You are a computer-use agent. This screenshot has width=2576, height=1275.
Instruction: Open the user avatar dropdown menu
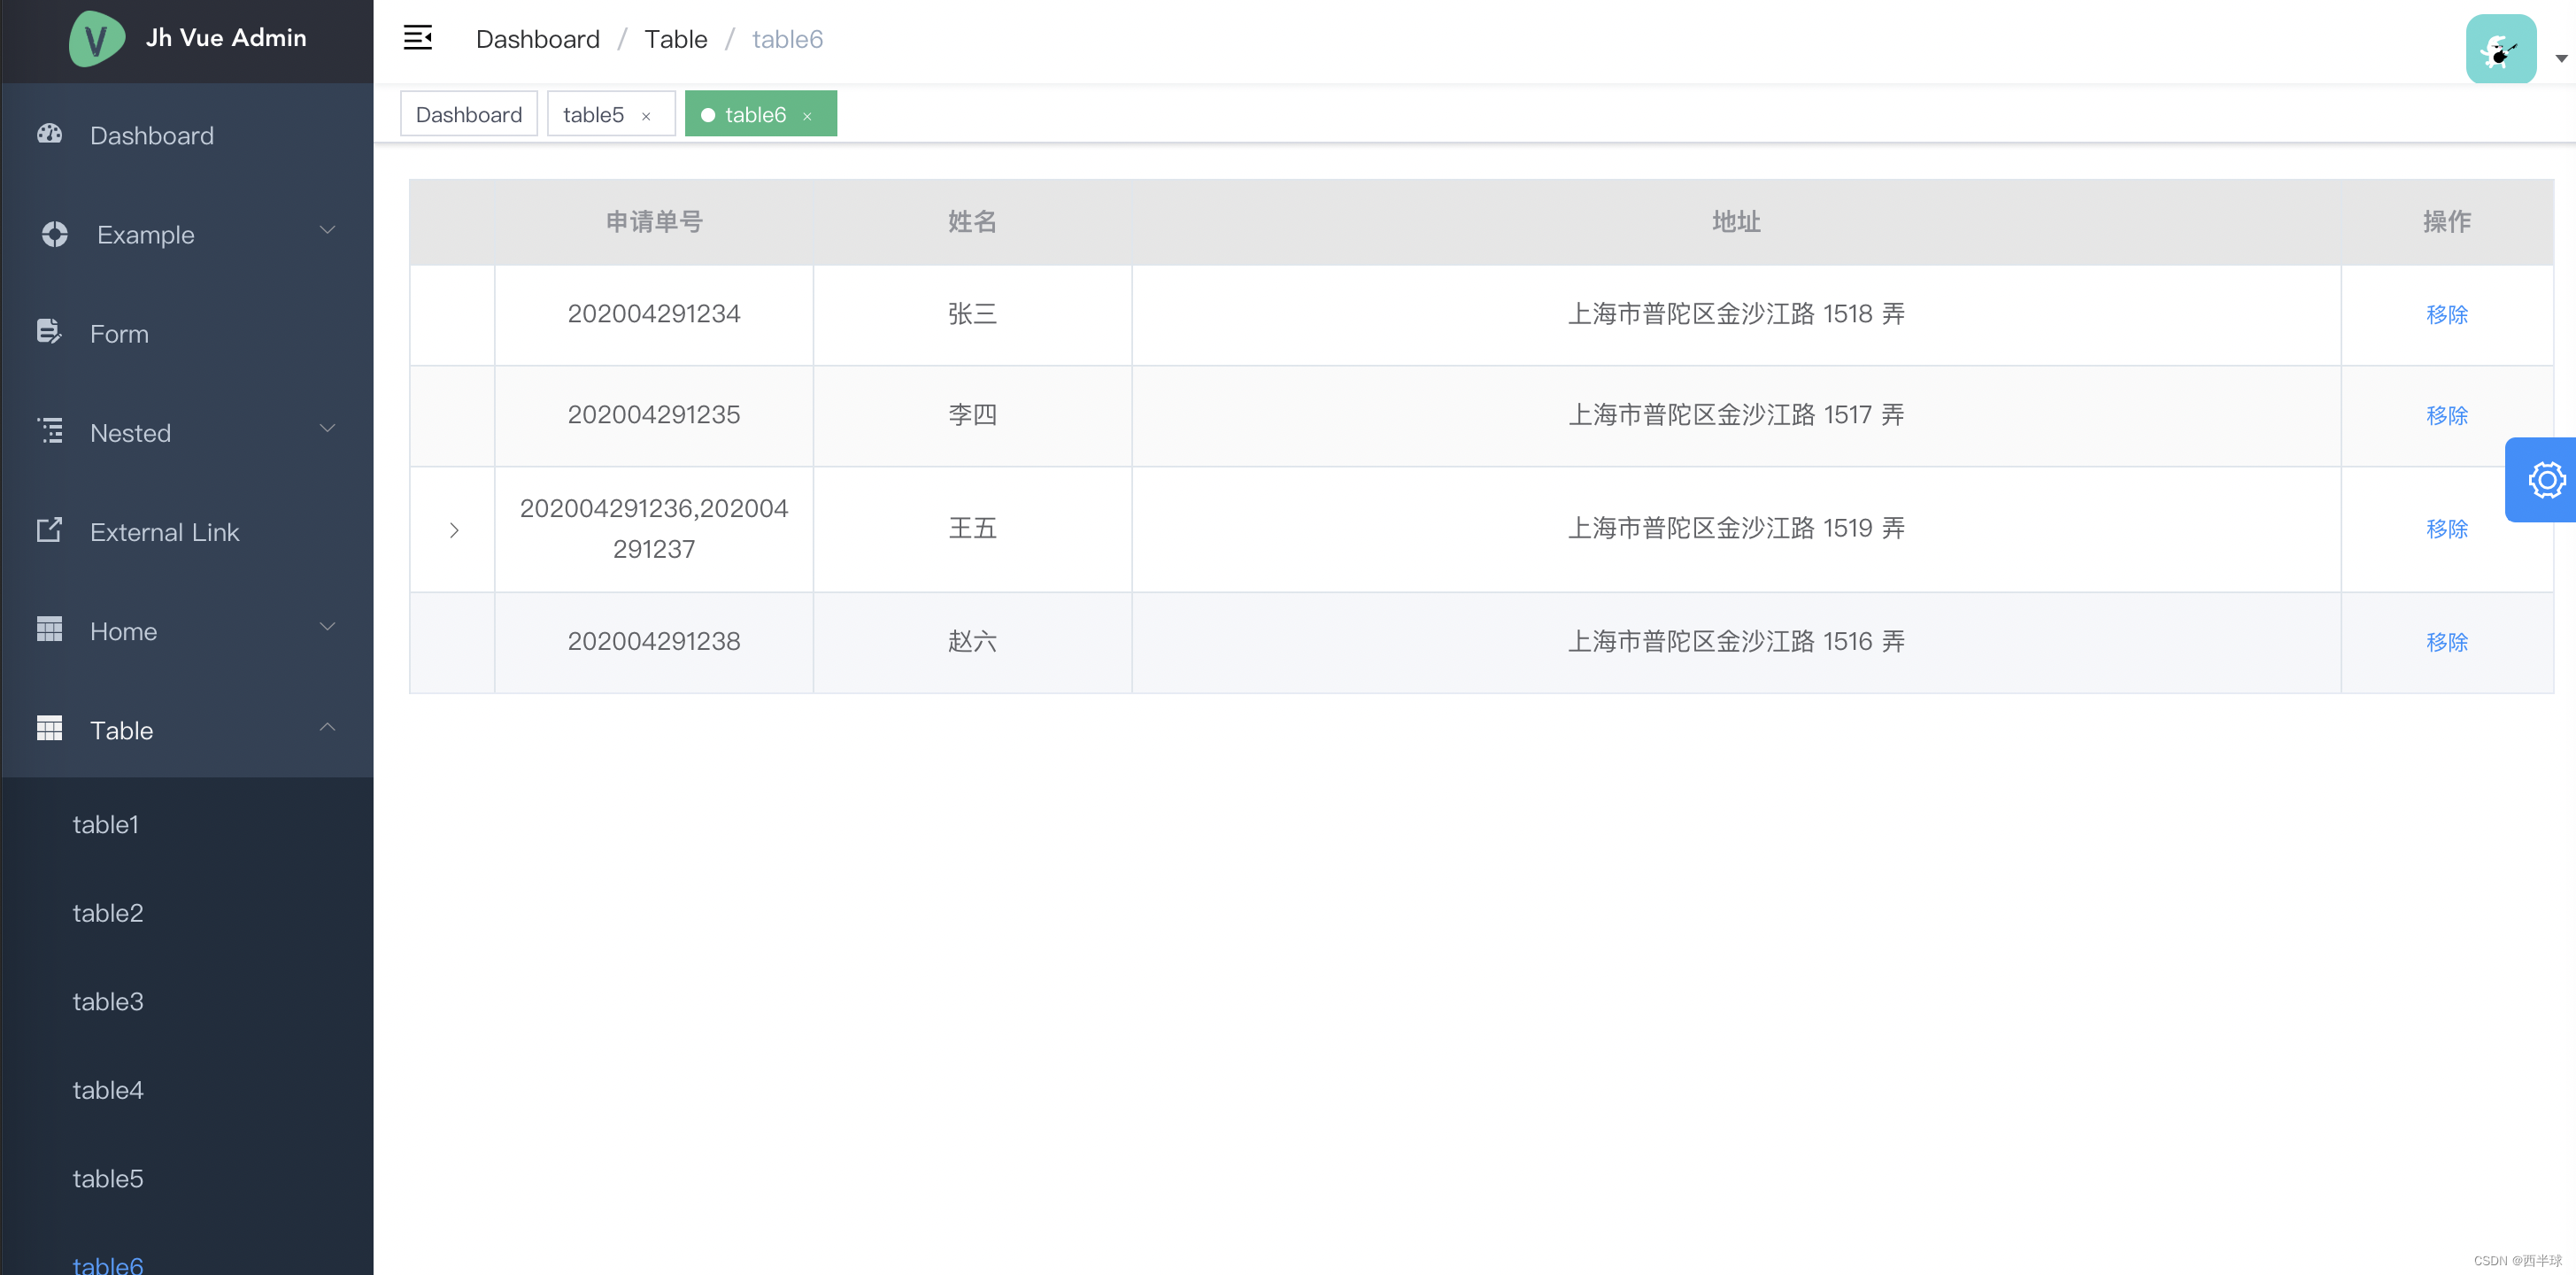pos(2501,47)
